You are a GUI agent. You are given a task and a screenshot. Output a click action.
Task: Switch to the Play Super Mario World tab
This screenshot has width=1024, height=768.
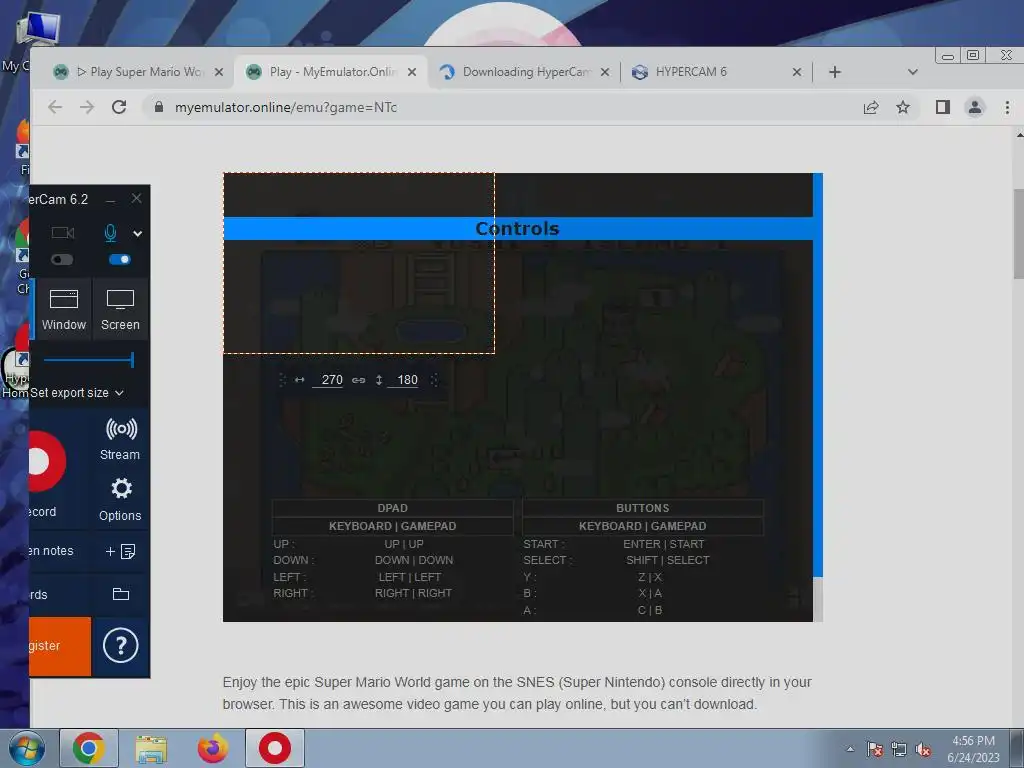point(138,72)
